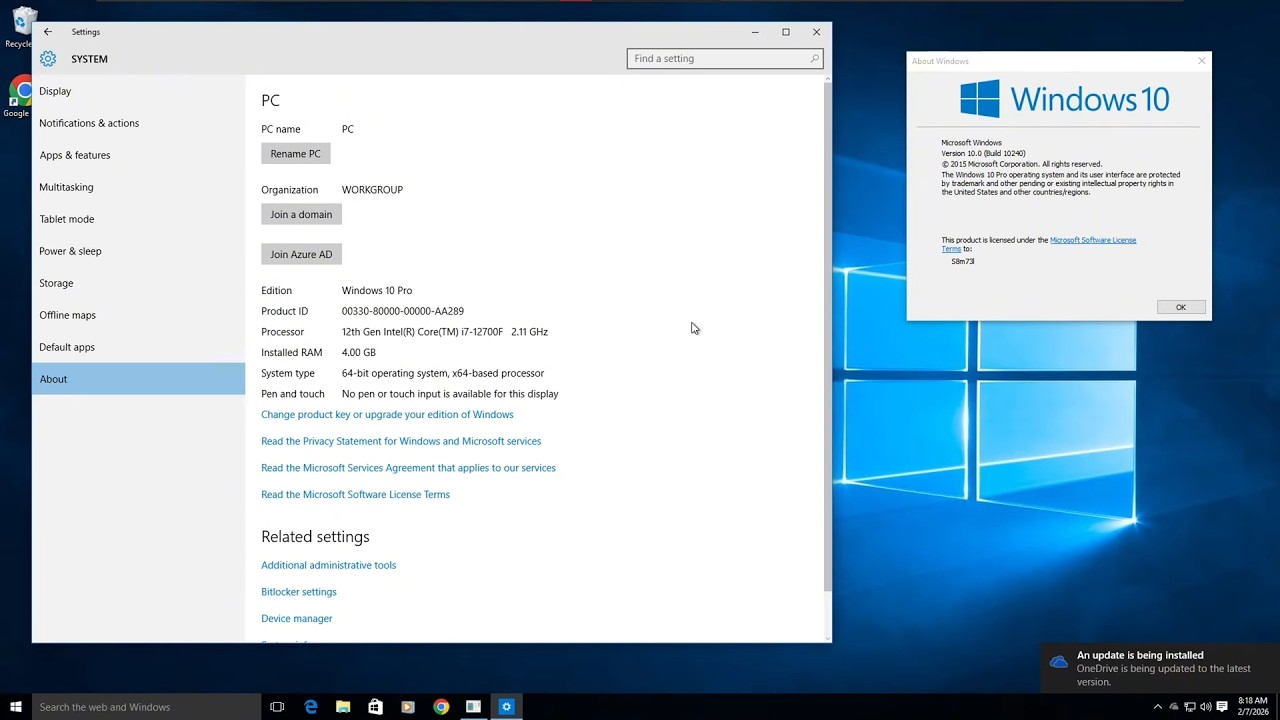Open the media player icon in the taskbar
This screenshot has height=720, width=1280.
[x=408, y=707]
